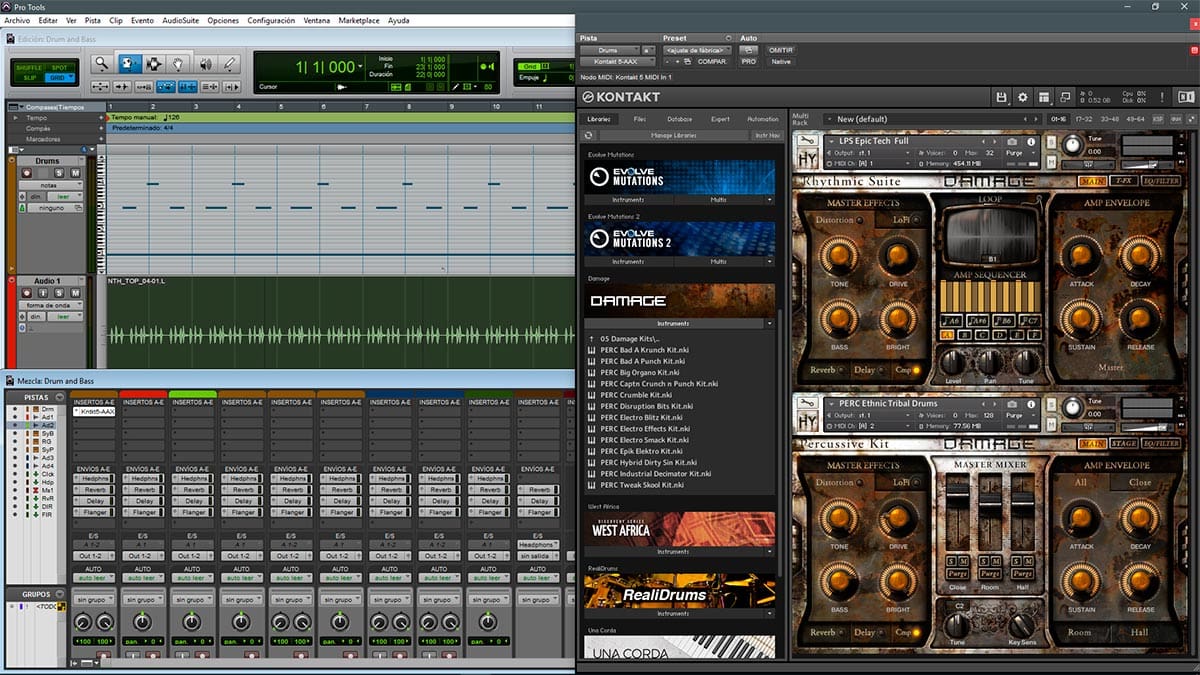
Task: Open AudioSuite menu
Action: click(x=180, y=20)
